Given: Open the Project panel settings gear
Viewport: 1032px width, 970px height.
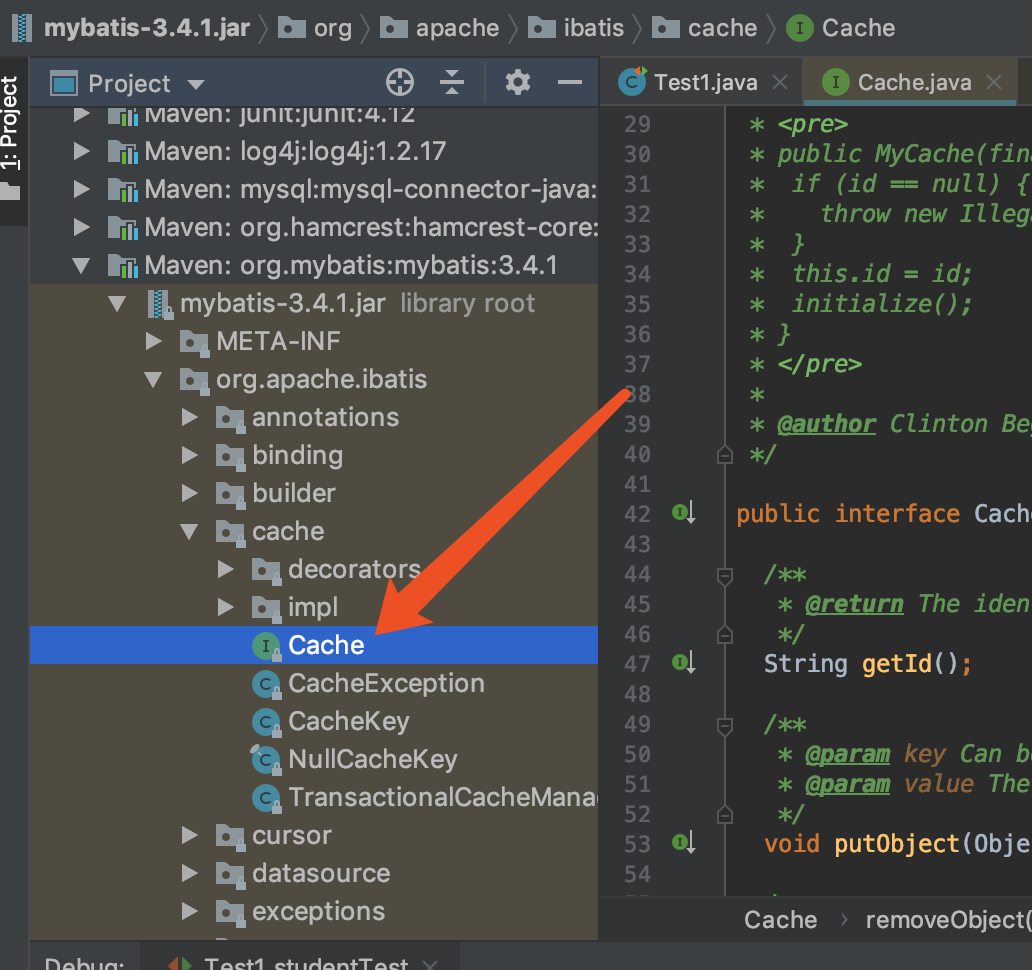Looking at the screenshot, I should tap(517, 83).
